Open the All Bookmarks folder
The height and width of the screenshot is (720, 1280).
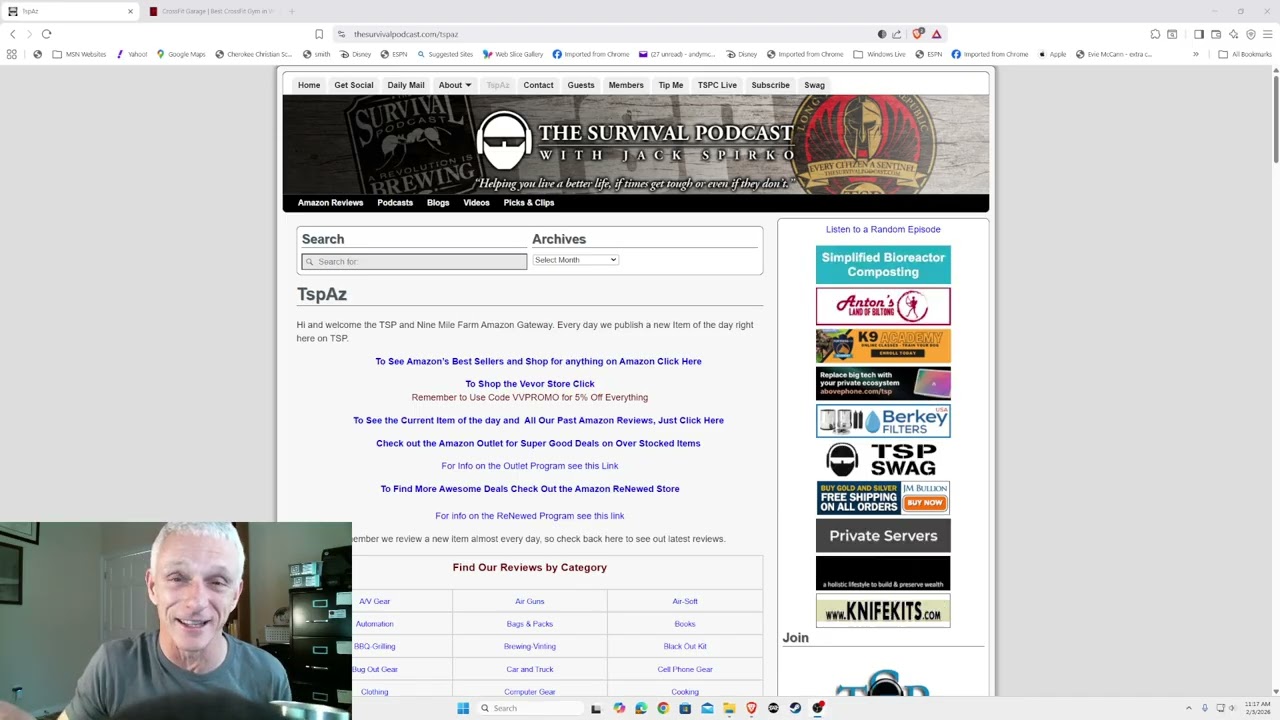point(1245,54)
